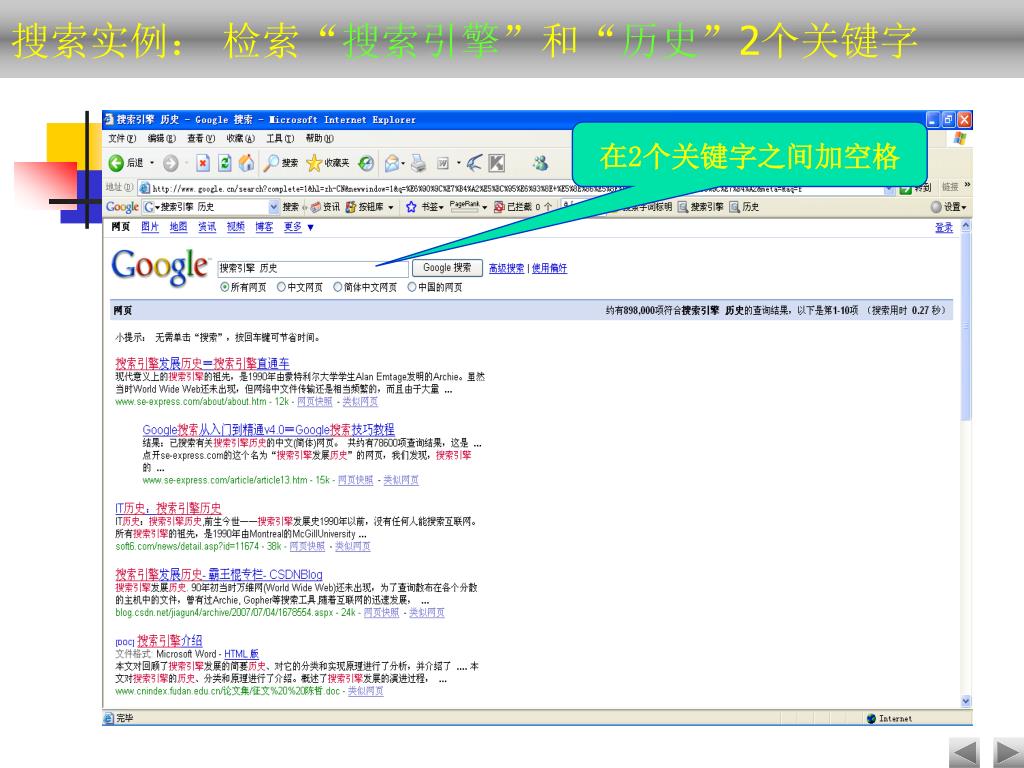Click the Messenger people icon
The height and width of the screenshot is (768, 1024).
(x=540, y=163)
